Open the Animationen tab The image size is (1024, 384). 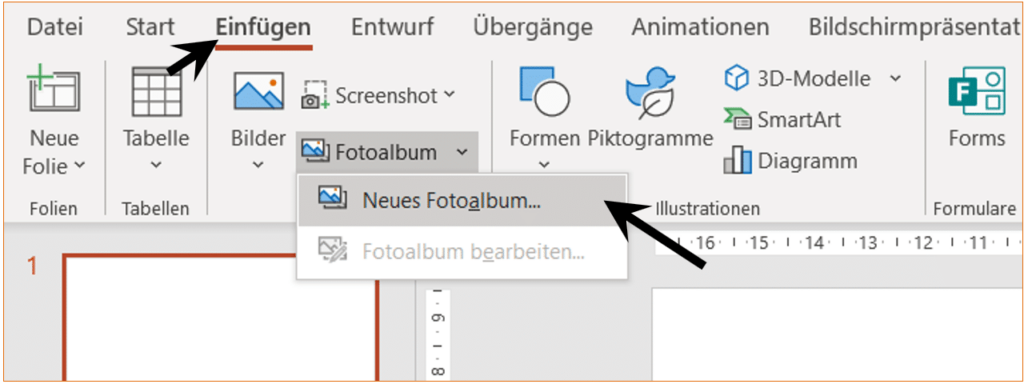pyautogui.click(x=700, y=27)
